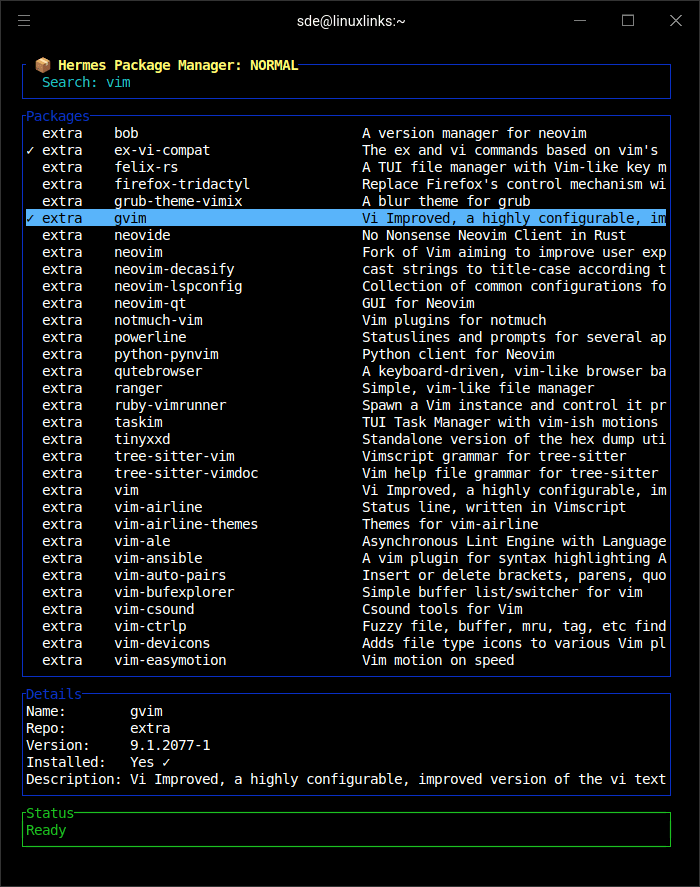Highlight the vim-easymotion package

tap(170, 660)
